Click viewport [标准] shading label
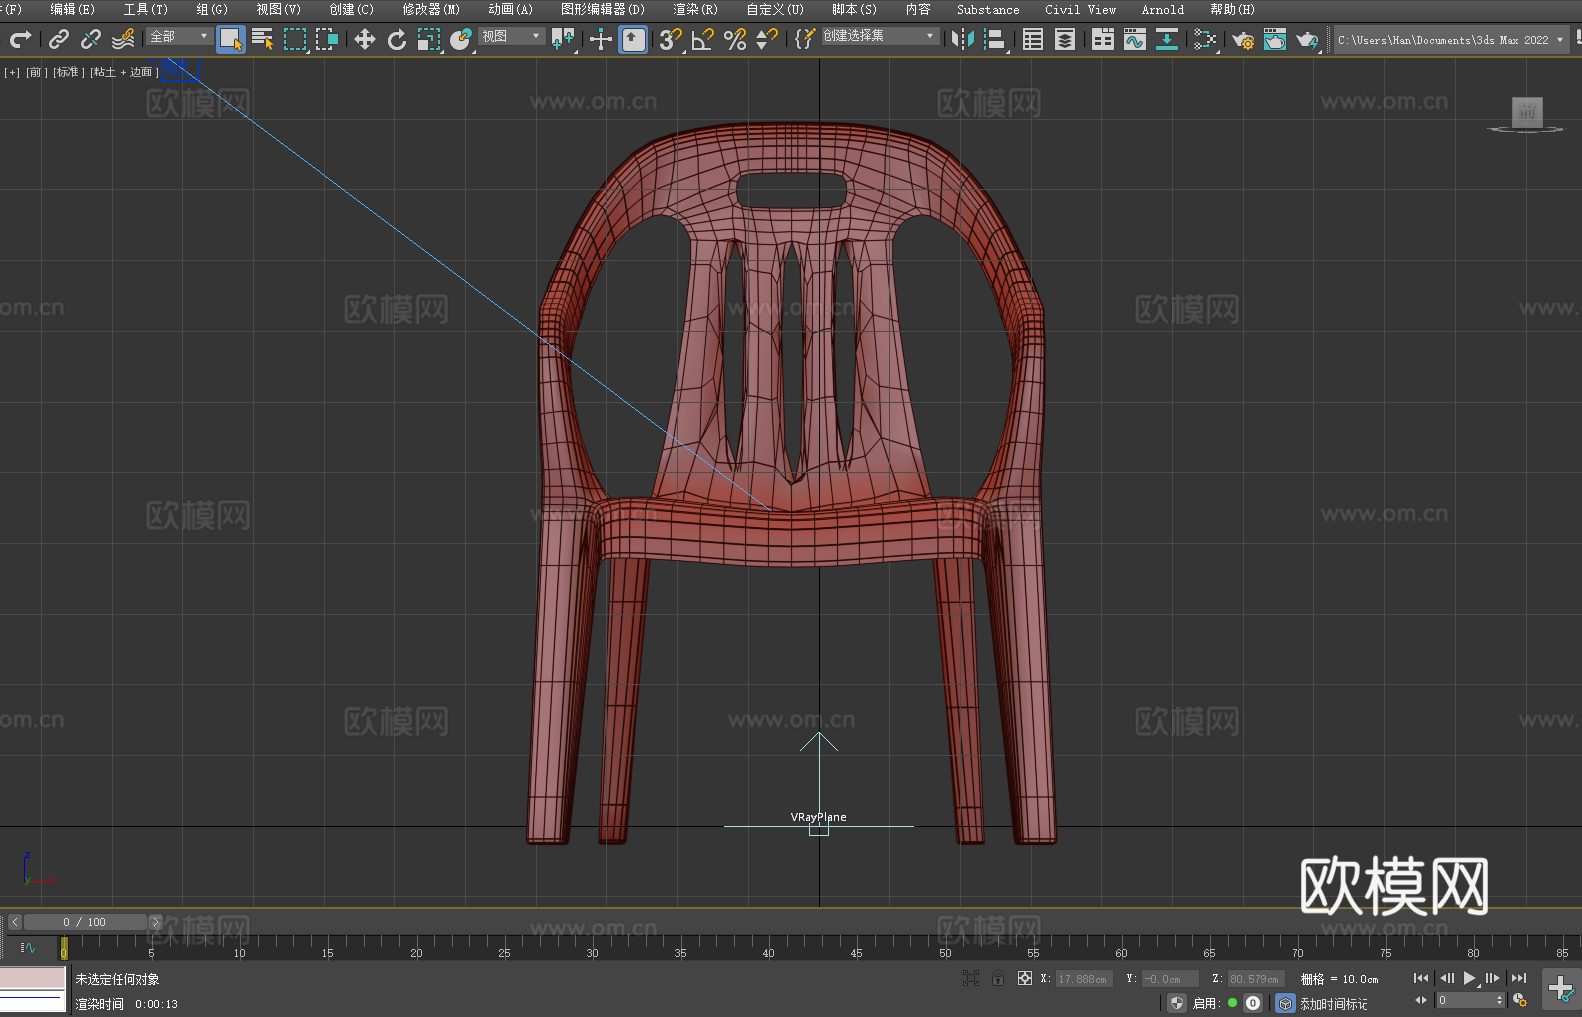This screenshot has height=1017, width=1582. pos(67,72)
